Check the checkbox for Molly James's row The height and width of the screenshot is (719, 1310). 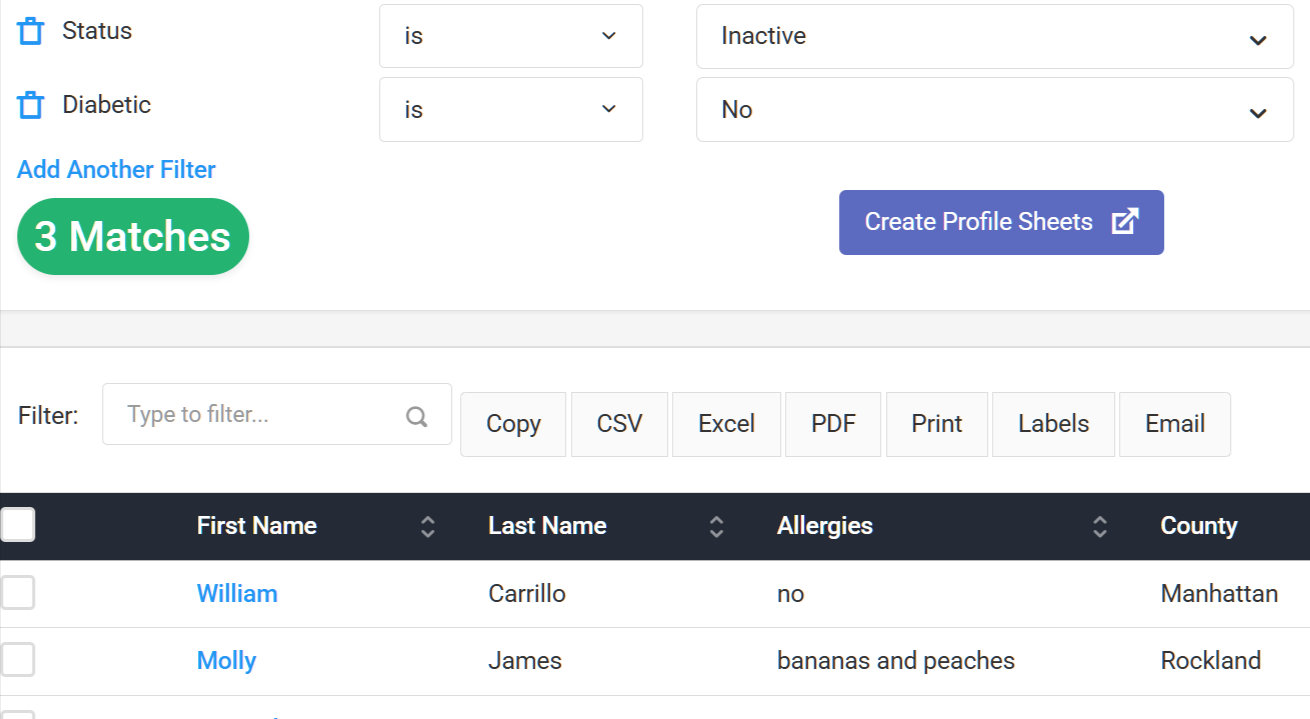click(x=18, y=659)
